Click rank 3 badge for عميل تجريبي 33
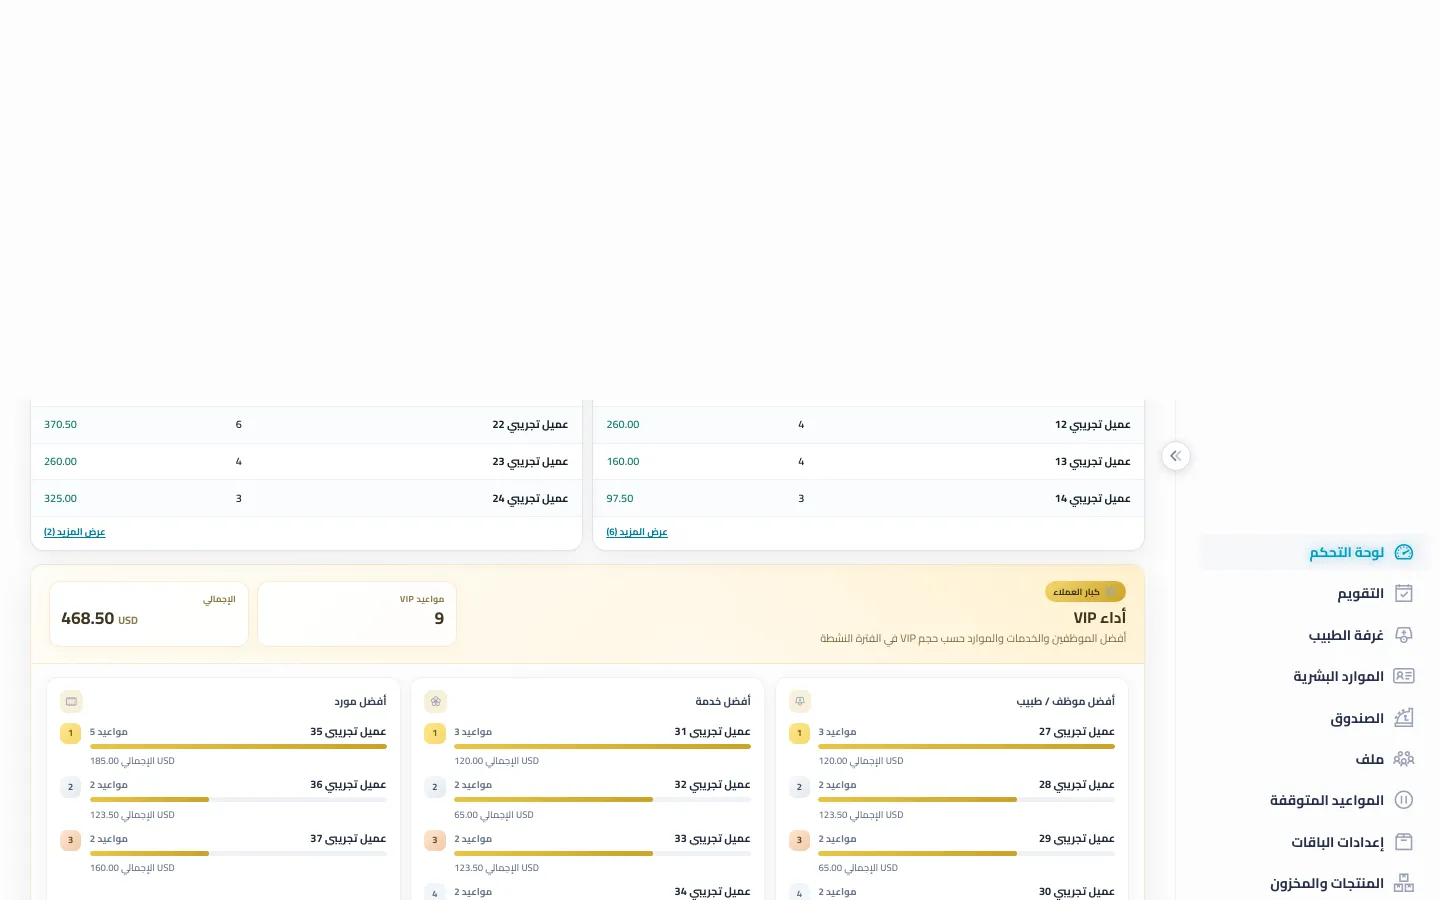This screenshot has height=900, width=1440. pyautogui.click(x=435, y=840)
